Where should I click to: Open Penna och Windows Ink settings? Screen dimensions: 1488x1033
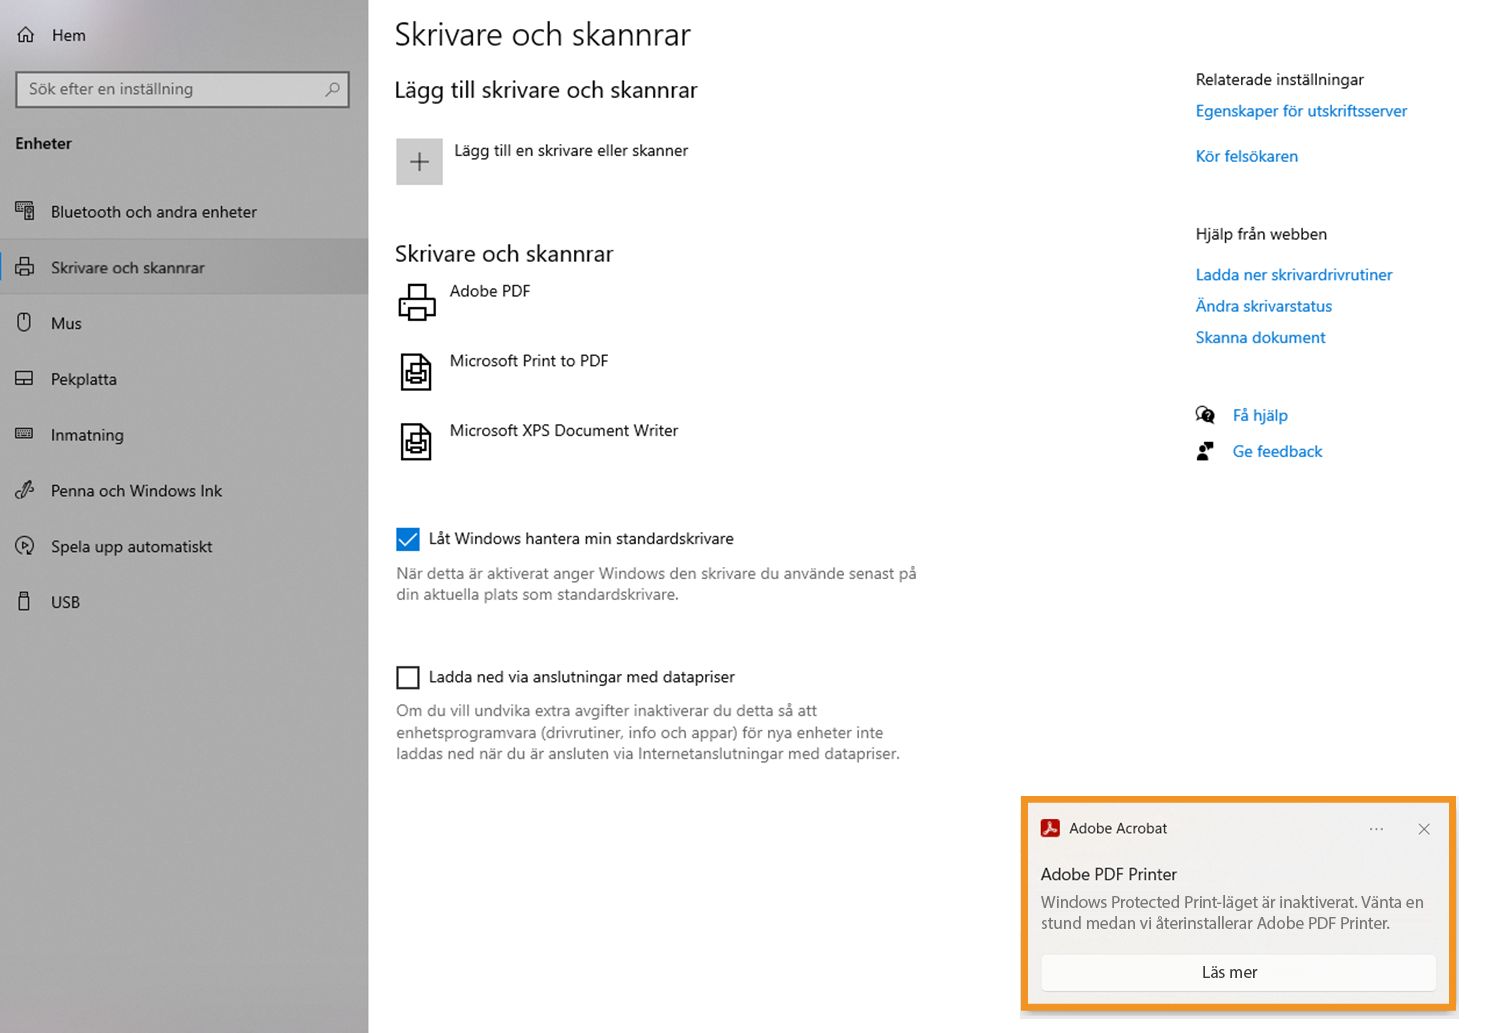coord(184,491)
